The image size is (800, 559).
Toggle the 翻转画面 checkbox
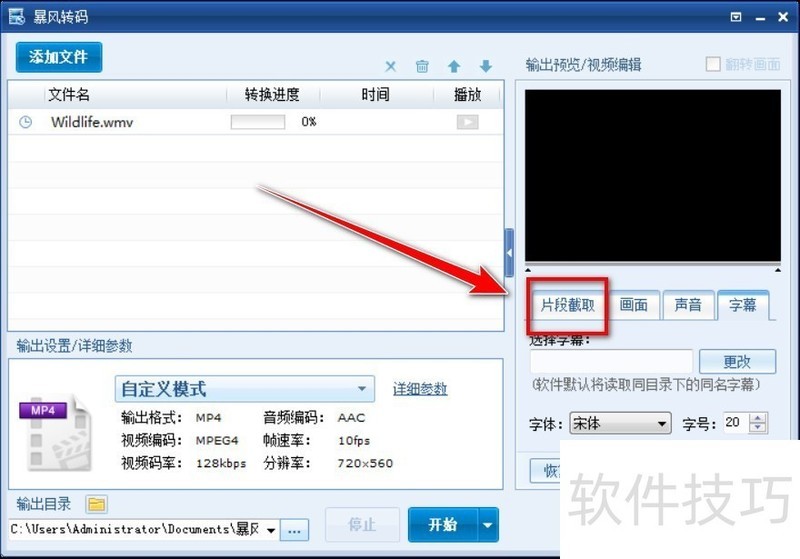click(713, 64)
